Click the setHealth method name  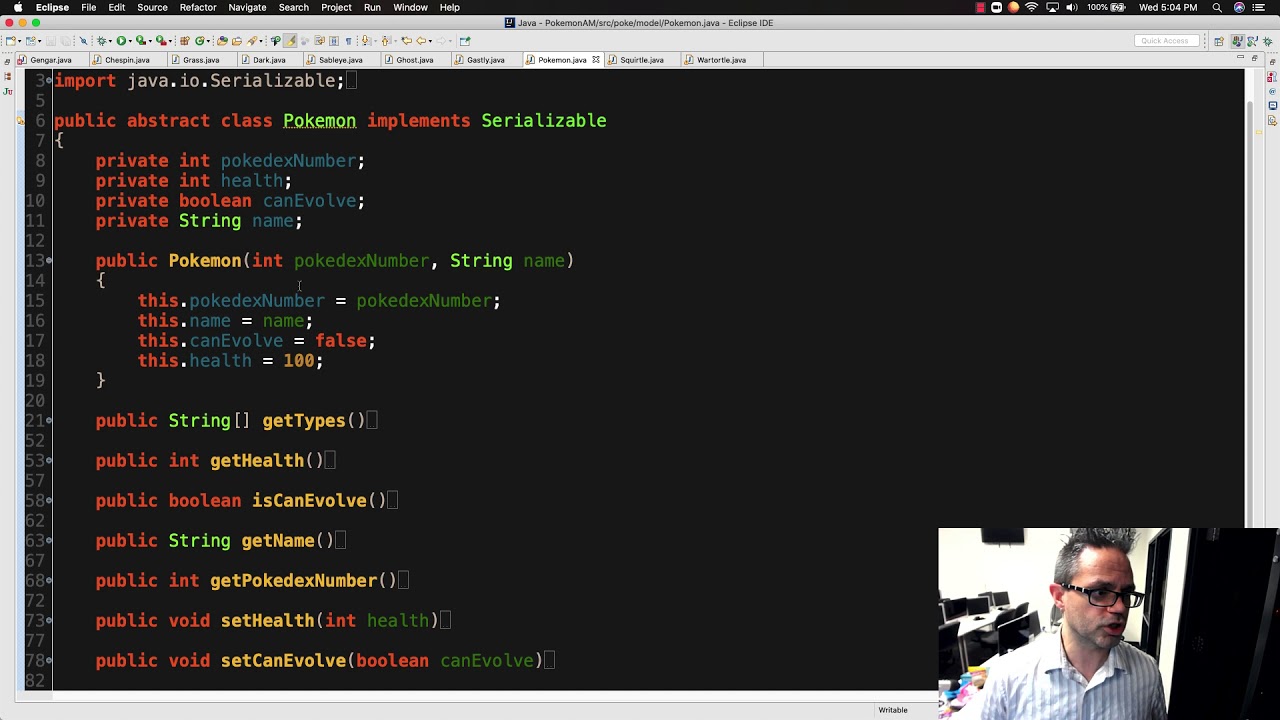267,621
